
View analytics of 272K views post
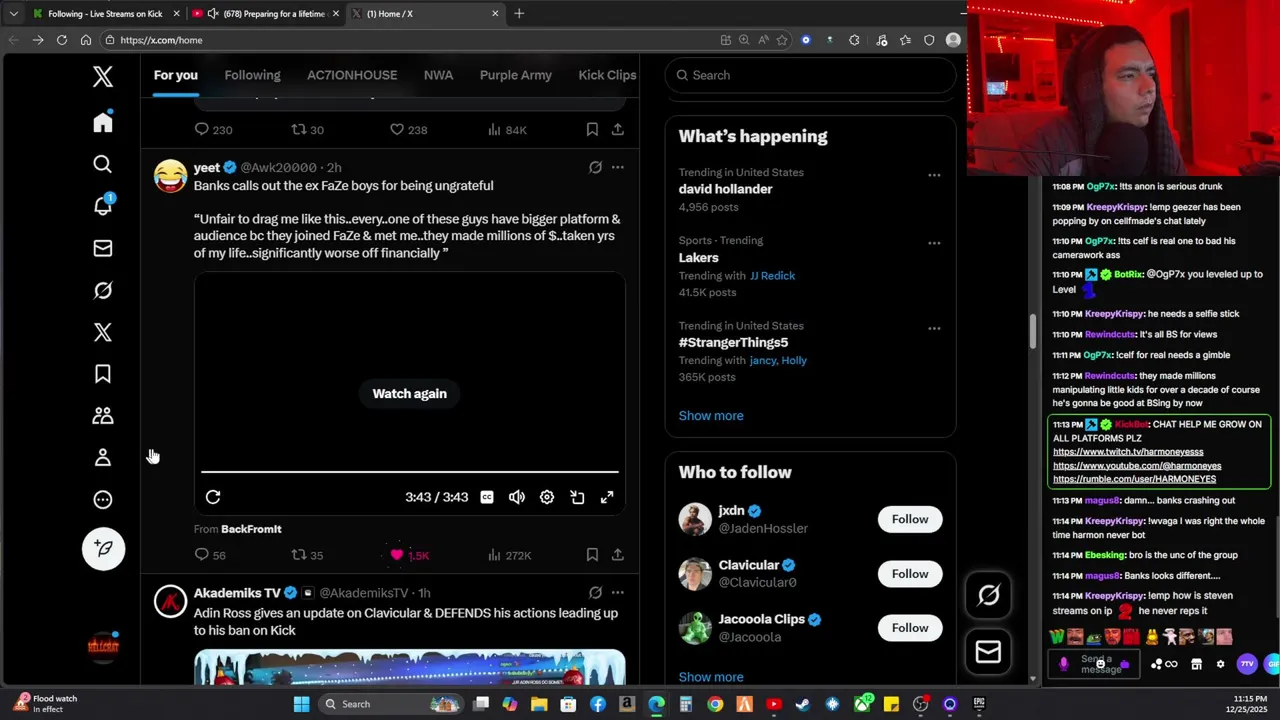[x=509, y=555]
